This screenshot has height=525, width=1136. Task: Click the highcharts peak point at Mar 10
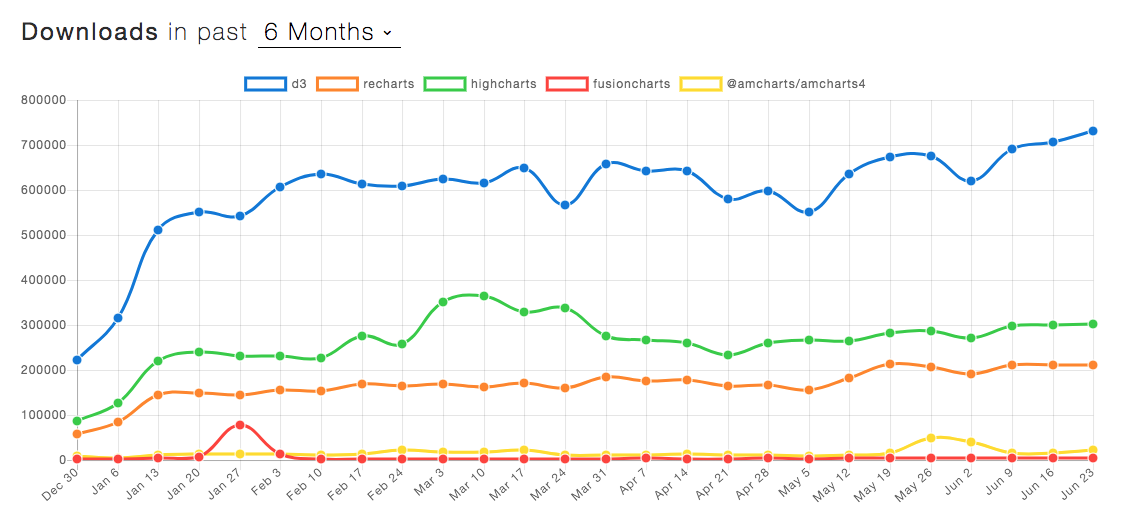click(484, 296)
